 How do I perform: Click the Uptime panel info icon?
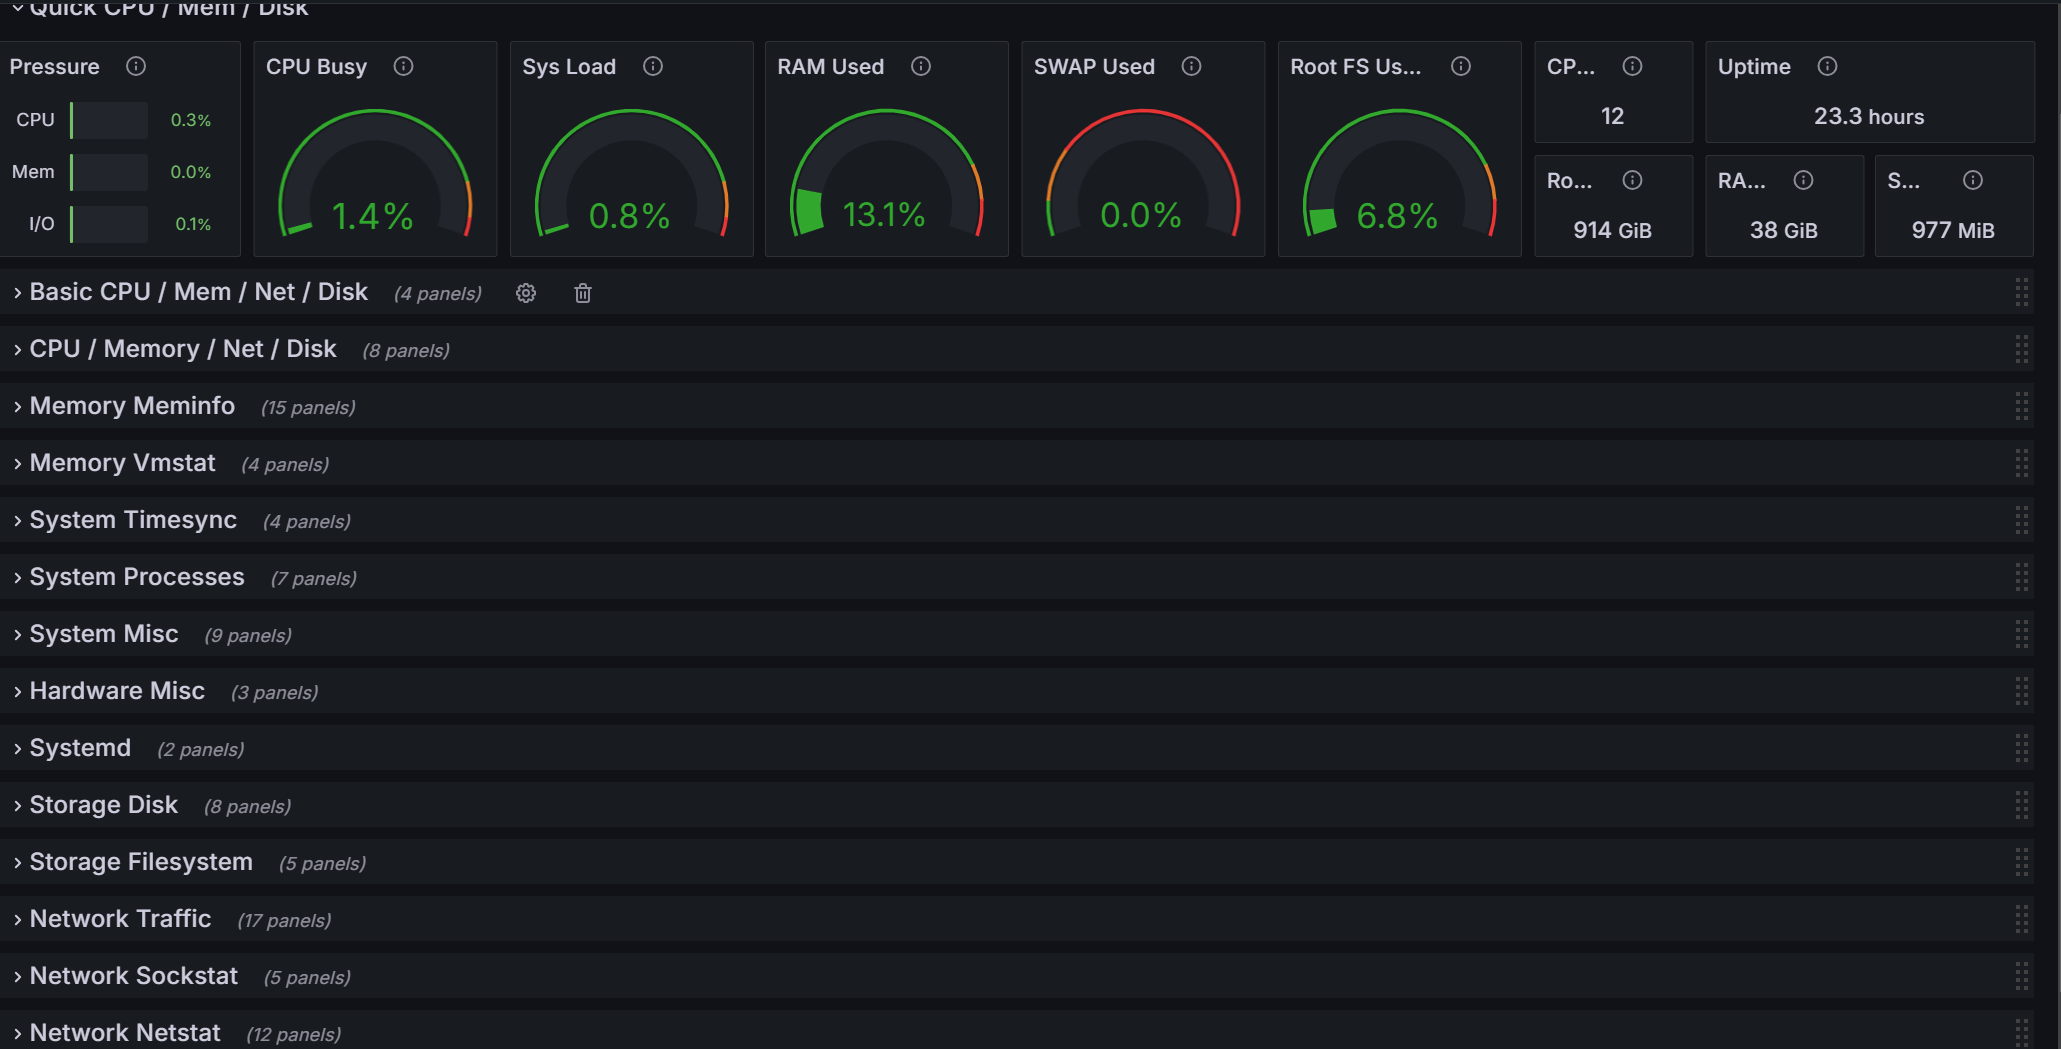point(1827,66)
